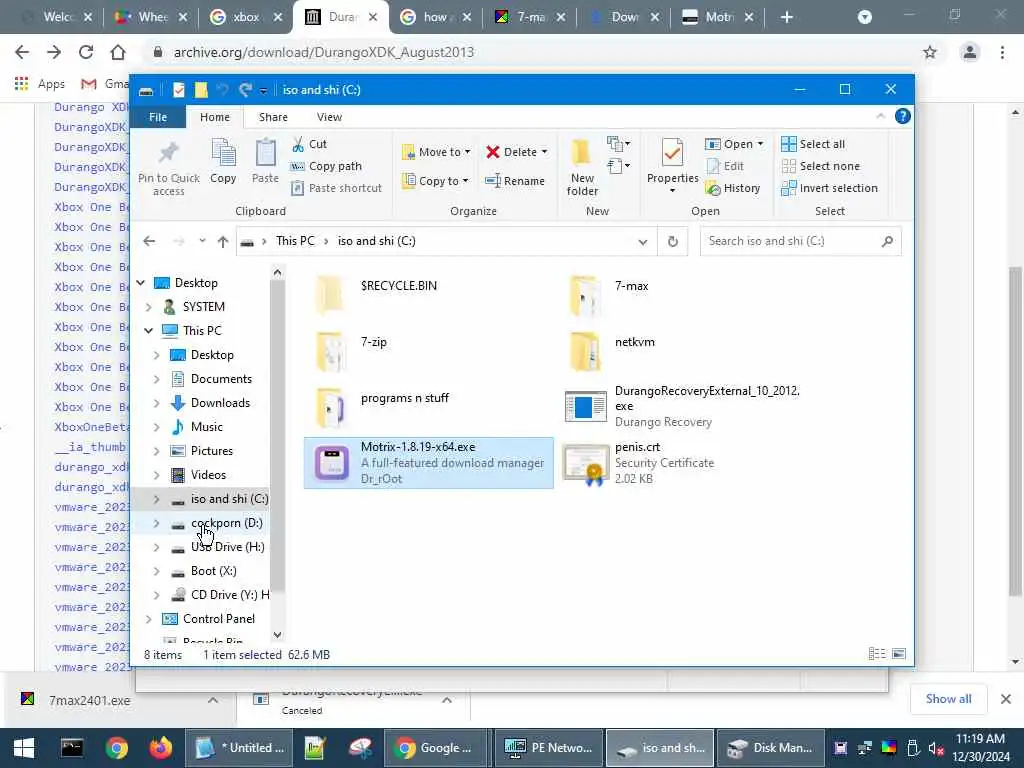
Task: Expand cockporn (D:) drive node
Action: 157,524
